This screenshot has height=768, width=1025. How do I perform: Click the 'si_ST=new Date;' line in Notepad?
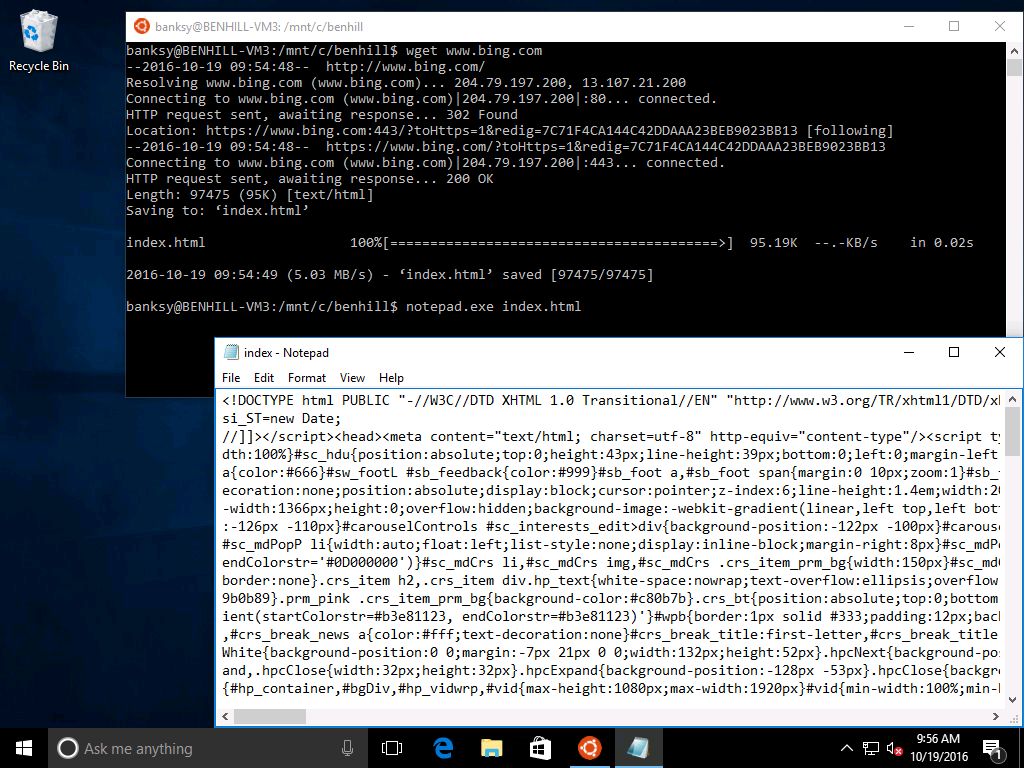click(281, 418)
